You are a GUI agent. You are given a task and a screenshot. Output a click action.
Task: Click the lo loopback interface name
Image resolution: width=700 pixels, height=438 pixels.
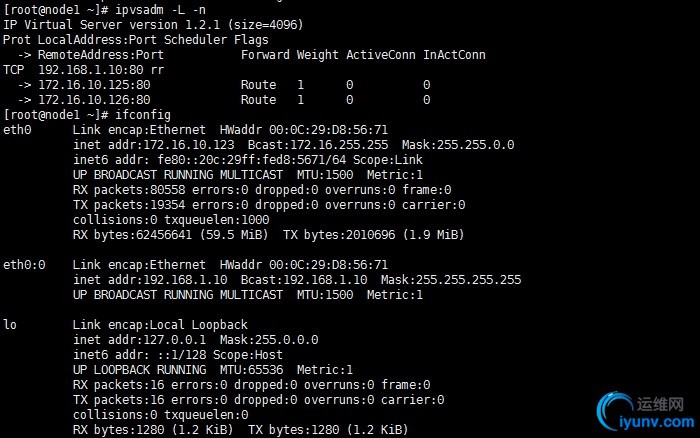coord(10,325)
